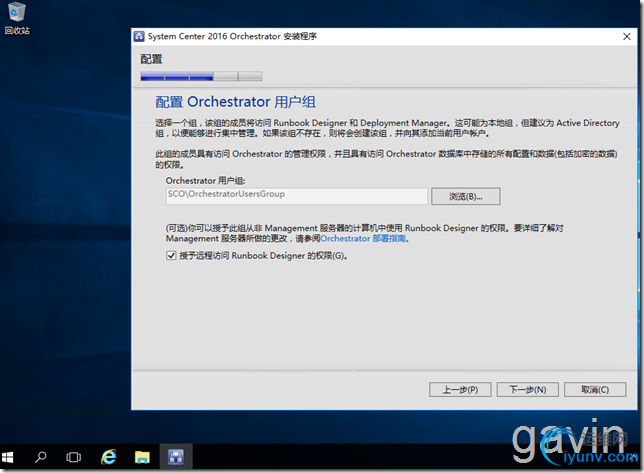
Task: Cancel setup with 取消(C) button
Action: tap(595, 390)
